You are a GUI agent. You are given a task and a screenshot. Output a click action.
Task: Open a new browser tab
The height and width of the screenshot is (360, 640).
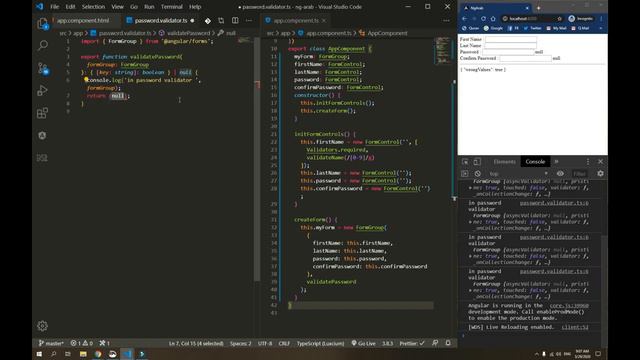538,8
